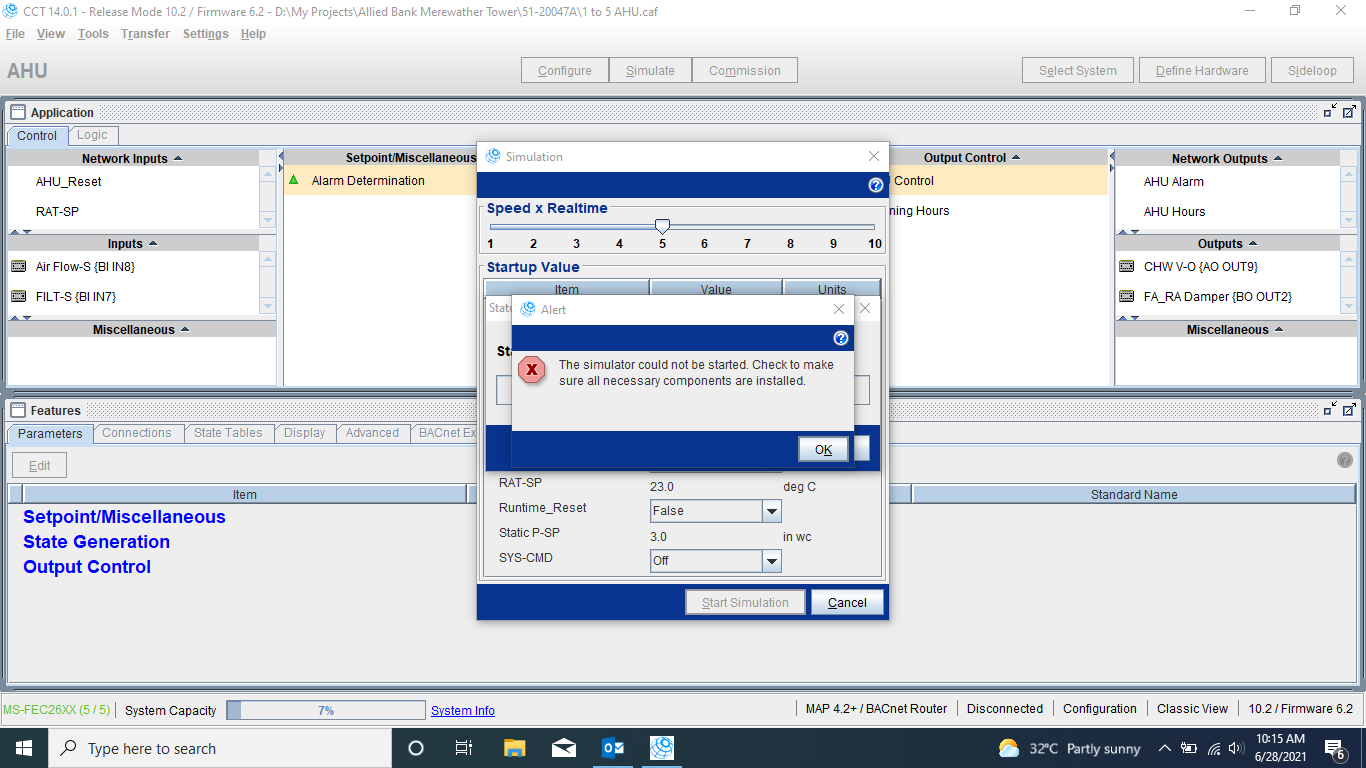Collapse the Output Control column header
Image resolution: width=1366 pixels, height=768 pixels.
(x=1016, y=157)
